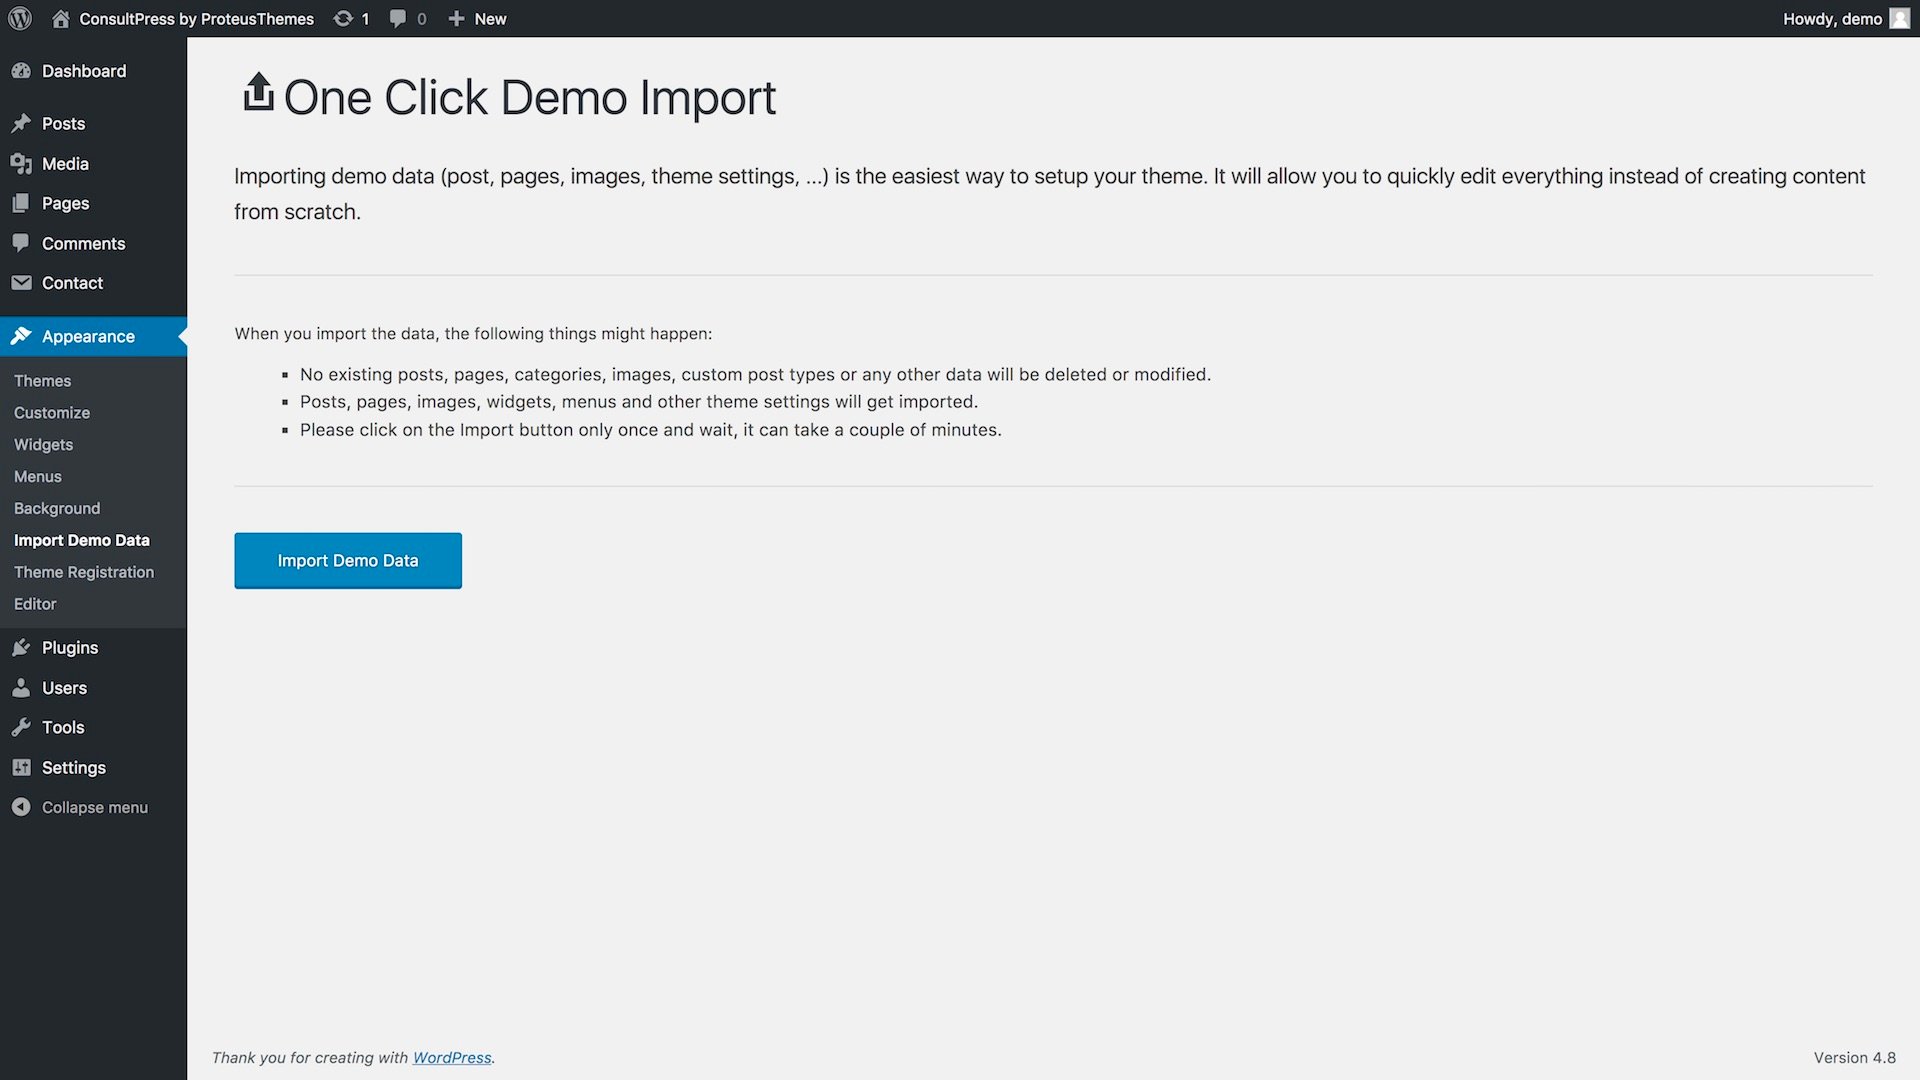
Task: Click the Users person icon
Action: pos(21,688)
